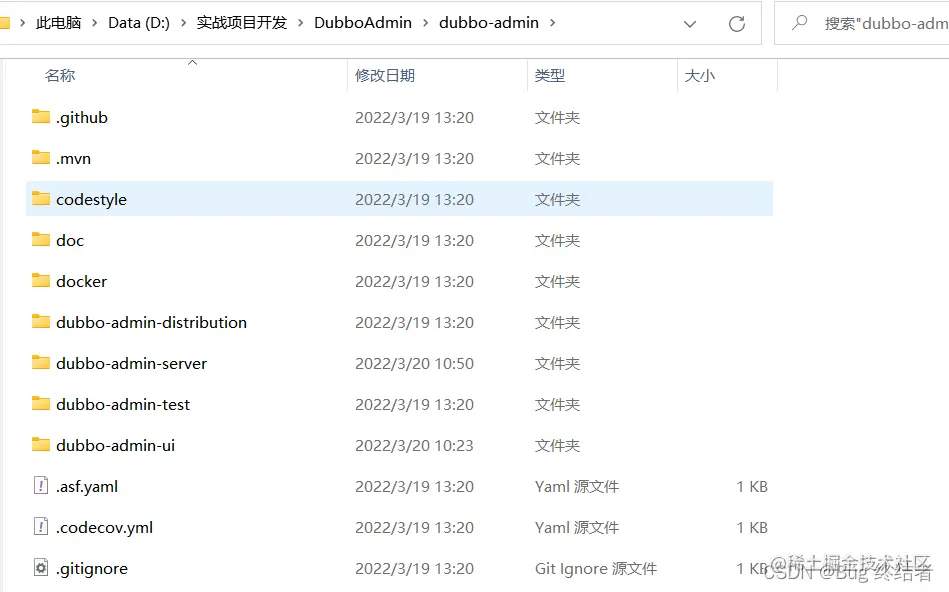Viewport: 949px width, 592px height.
Task: Go to 实战项目开发 in breadcrumb
Action: pos(241,23)
